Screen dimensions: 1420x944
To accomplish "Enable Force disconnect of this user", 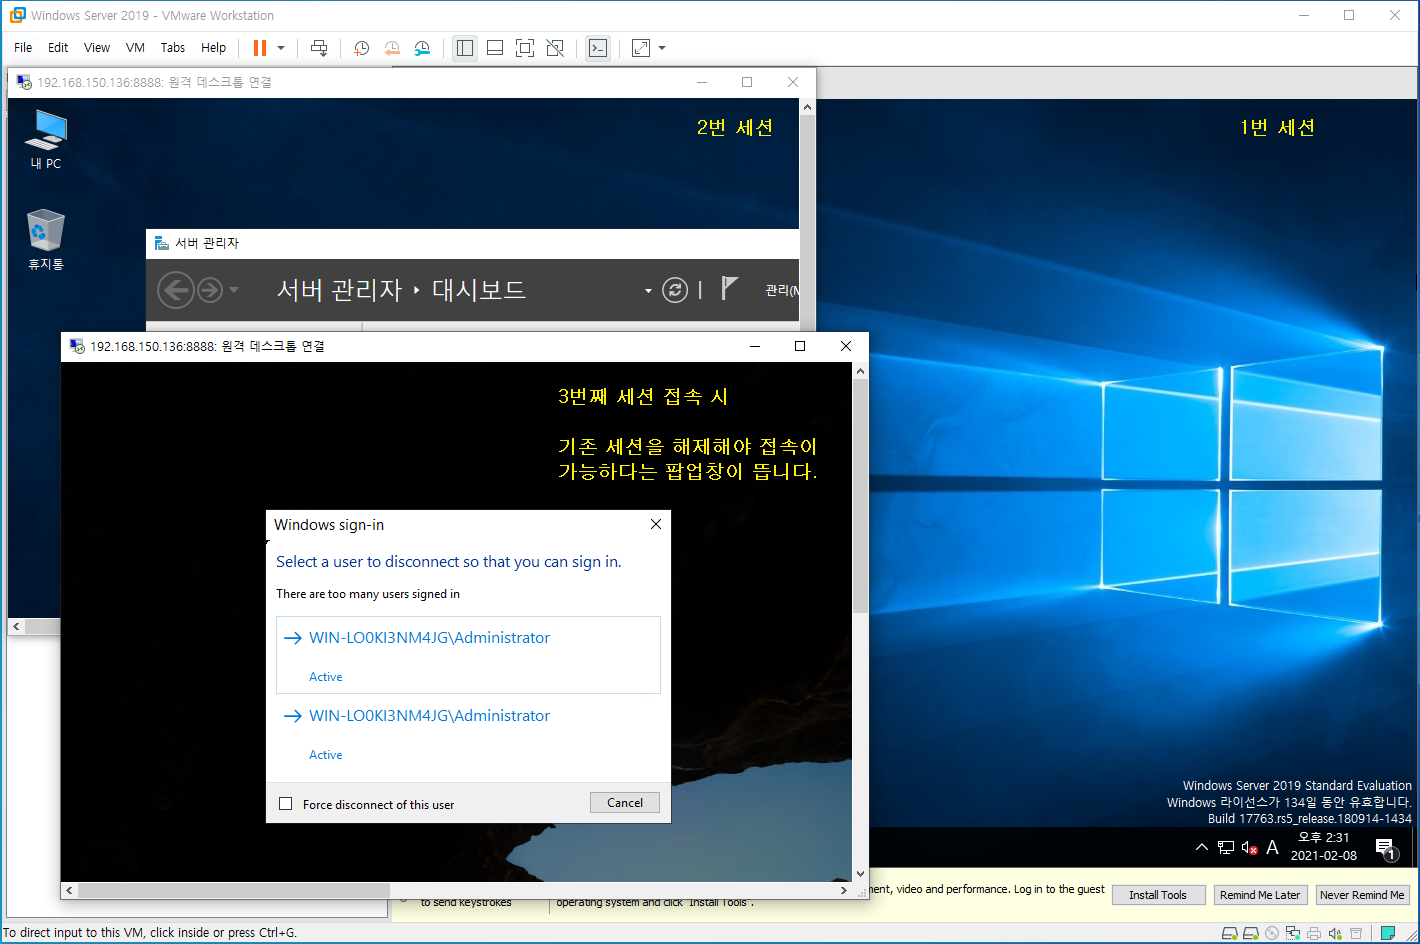I will 286,804.
